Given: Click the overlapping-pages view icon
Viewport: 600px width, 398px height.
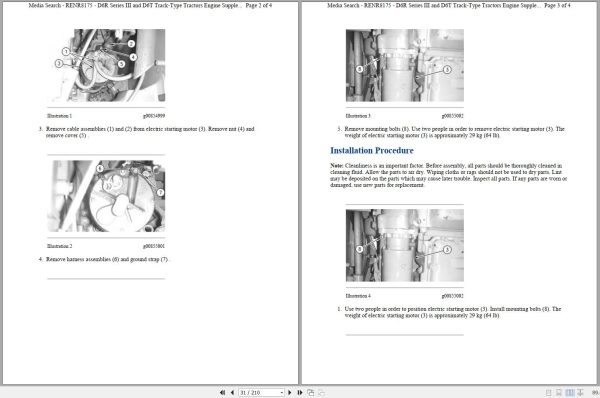Looking at the screenshot, I should pyautogui.click(x=311, y=392).
